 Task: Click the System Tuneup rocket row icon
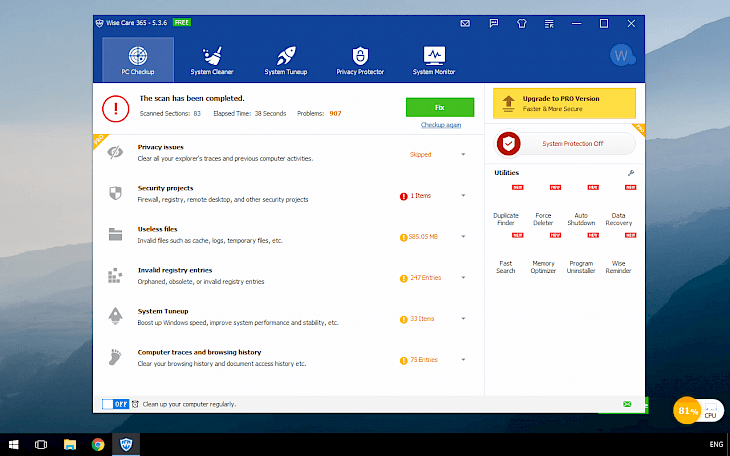[x=115, y=316]
